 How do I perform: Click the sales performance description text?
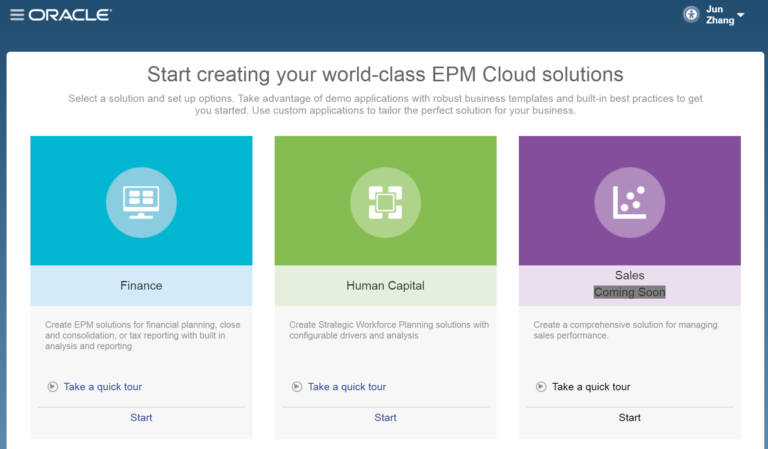pos(625,330)
